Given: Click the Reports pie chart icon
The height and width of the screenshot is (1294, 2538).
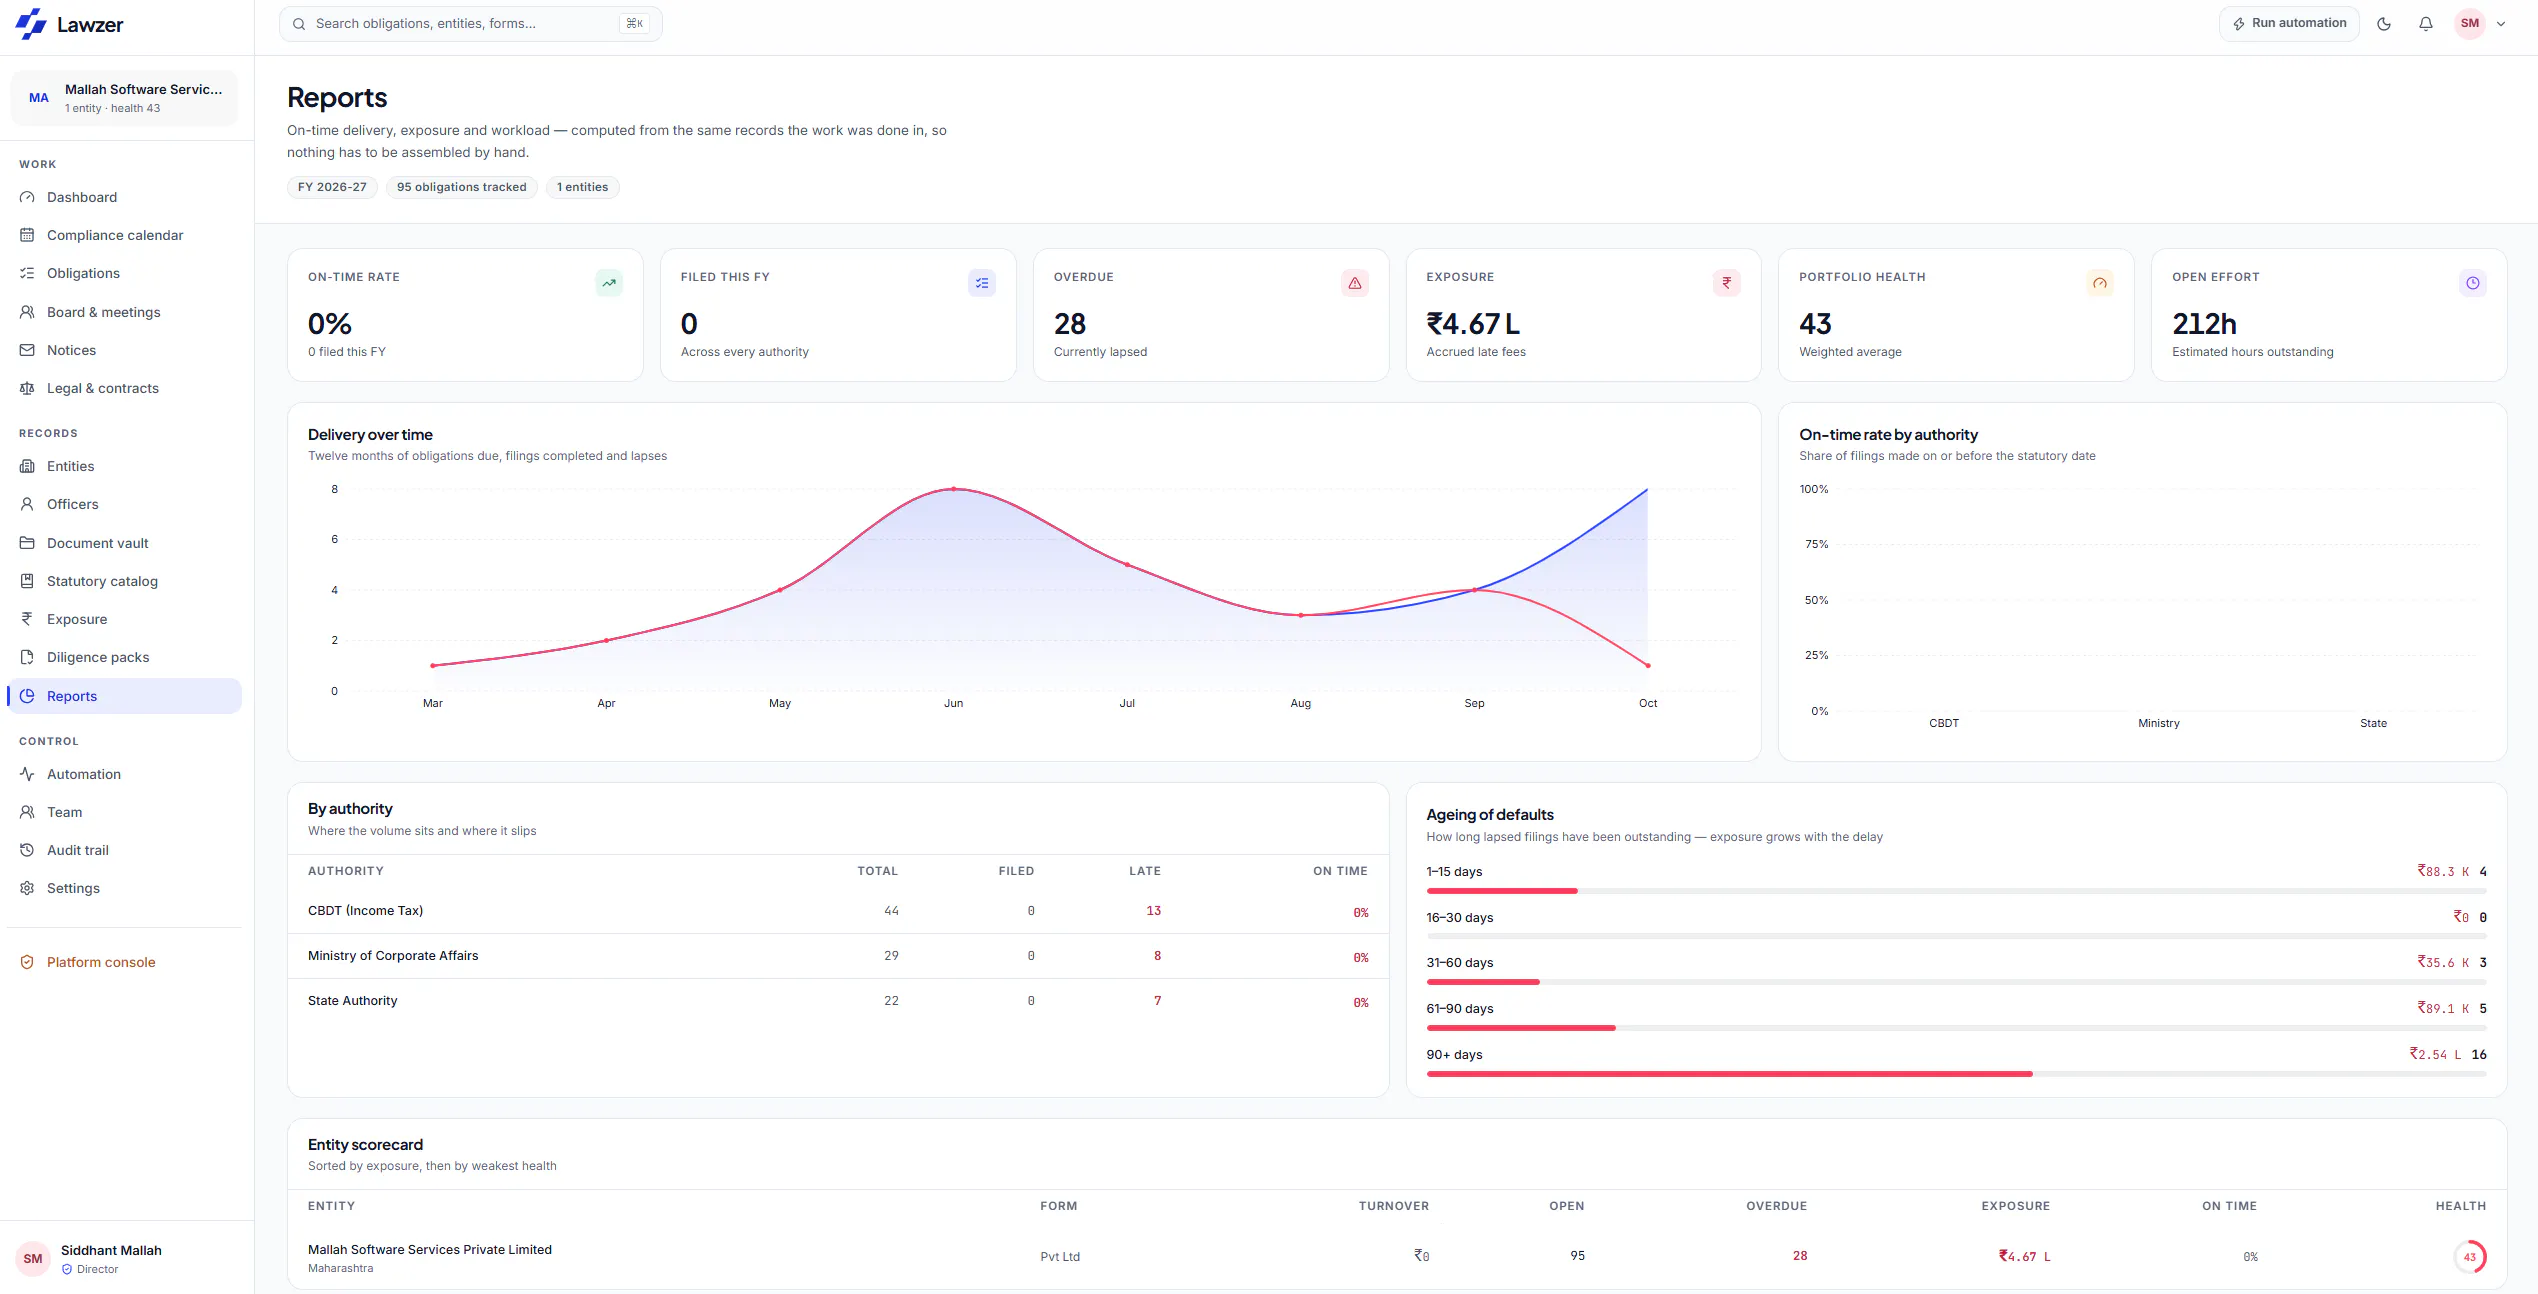Looking at the screenshot, I should tap(27, 696).
